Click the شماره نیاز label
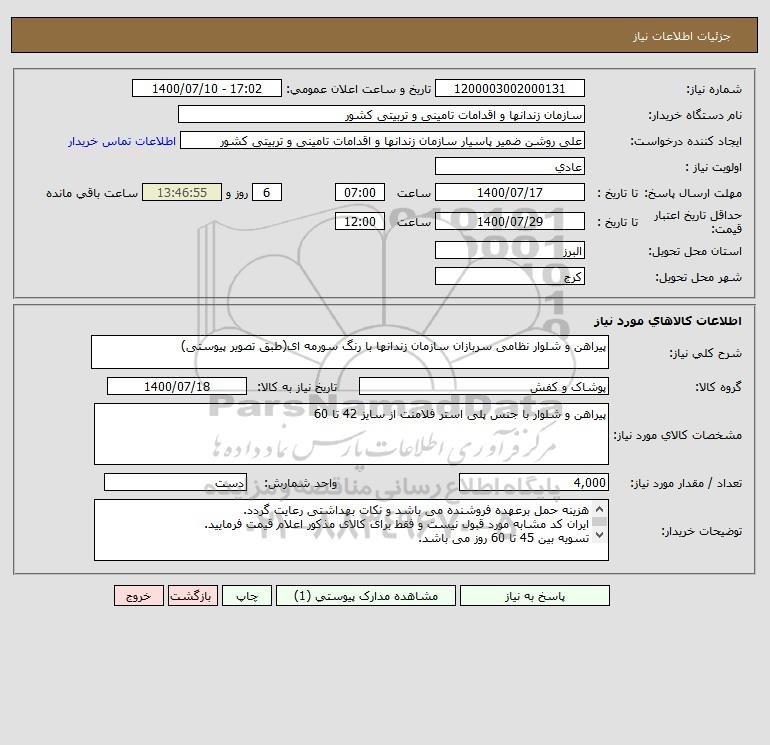This screenshot has width=770, height=745. (x=714, y=89)
